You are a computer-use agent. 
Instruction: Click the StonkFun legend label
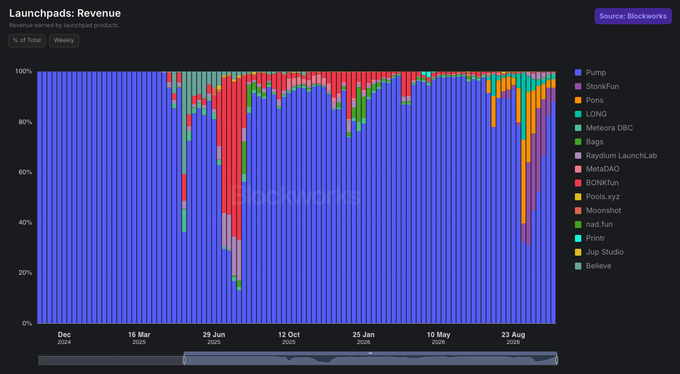click(x=602, y=86)
